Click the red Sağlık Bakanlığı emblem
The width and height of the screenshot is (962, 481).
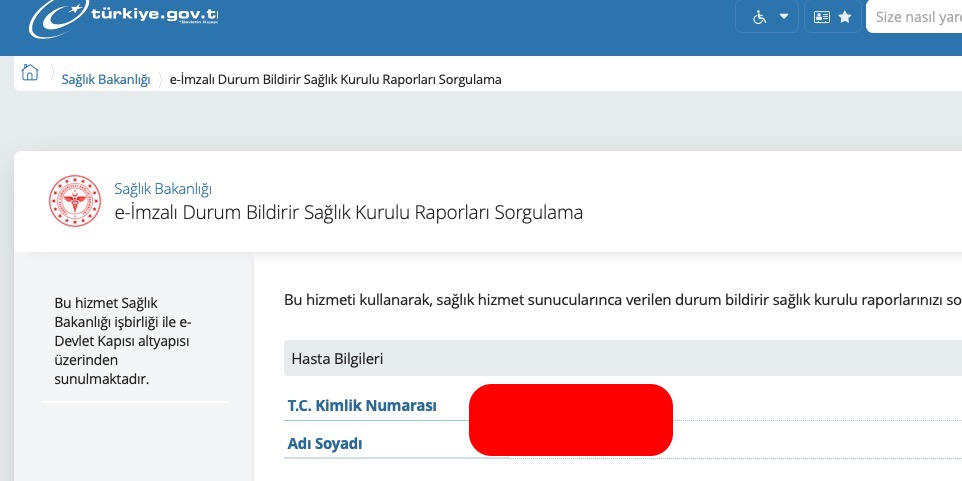[75, 200]
